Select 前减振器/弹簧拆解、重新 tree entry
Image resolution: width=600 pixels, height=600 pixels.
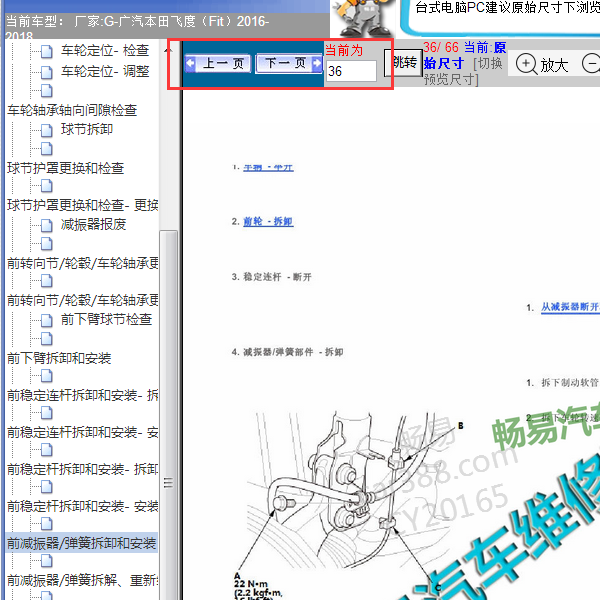pyautogui.click(x=82, y=580)
